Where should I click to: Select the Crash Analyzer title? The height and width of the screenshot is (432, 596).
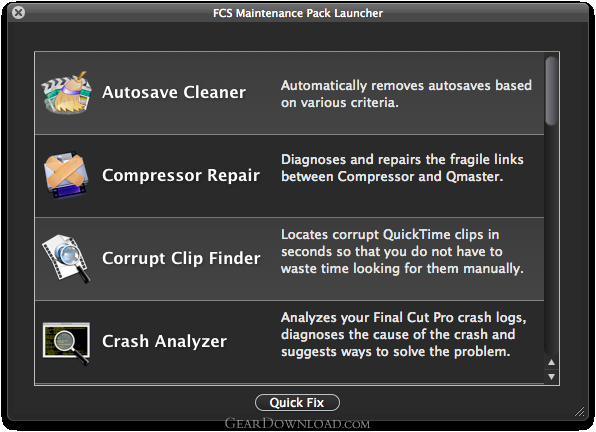point(164,341)
